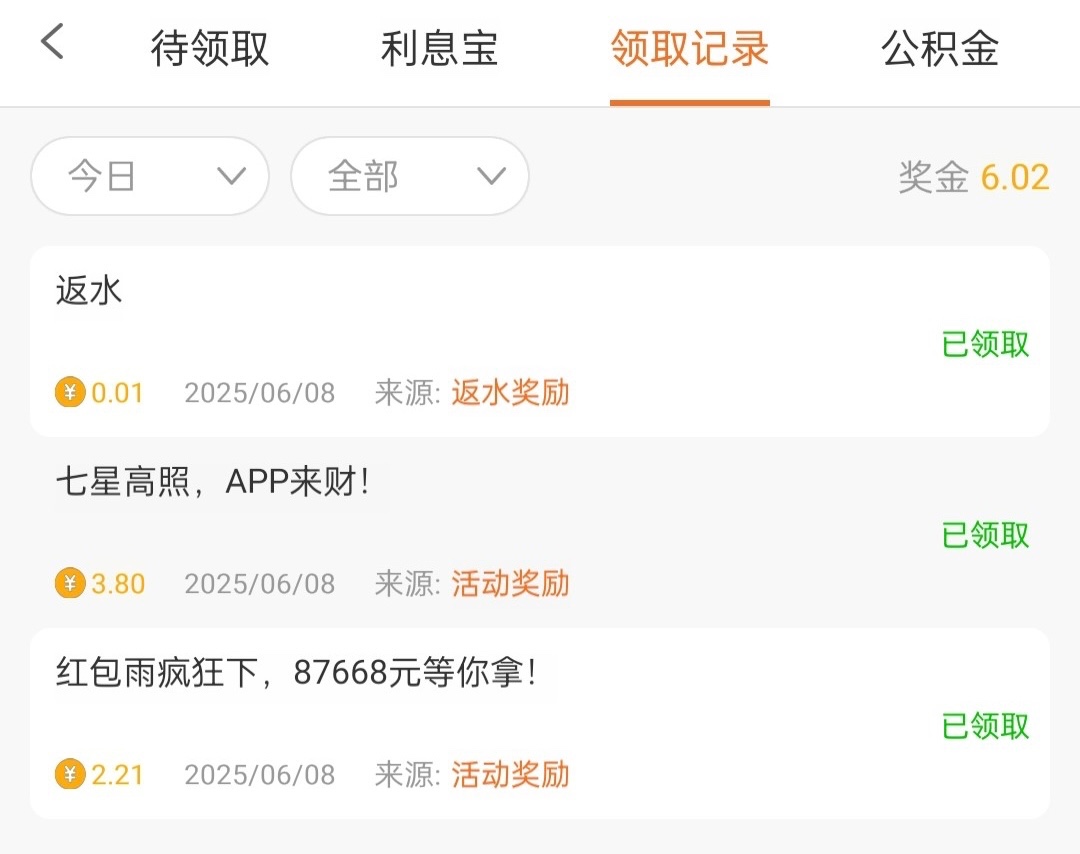Open the 今日 date filter dropdown

pyautogui.click(x=150, y=177)
